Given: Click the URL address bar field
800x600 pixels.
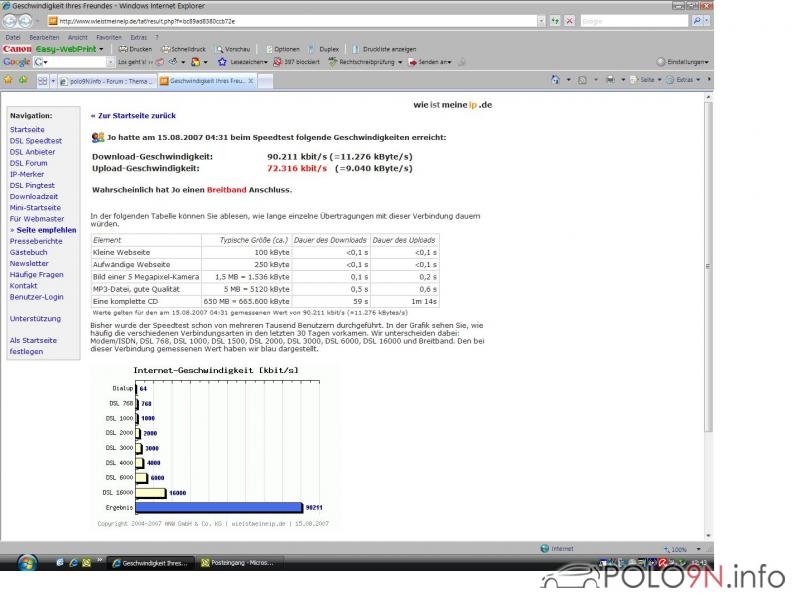Looking at the screenshot, I should pos(292,21).
